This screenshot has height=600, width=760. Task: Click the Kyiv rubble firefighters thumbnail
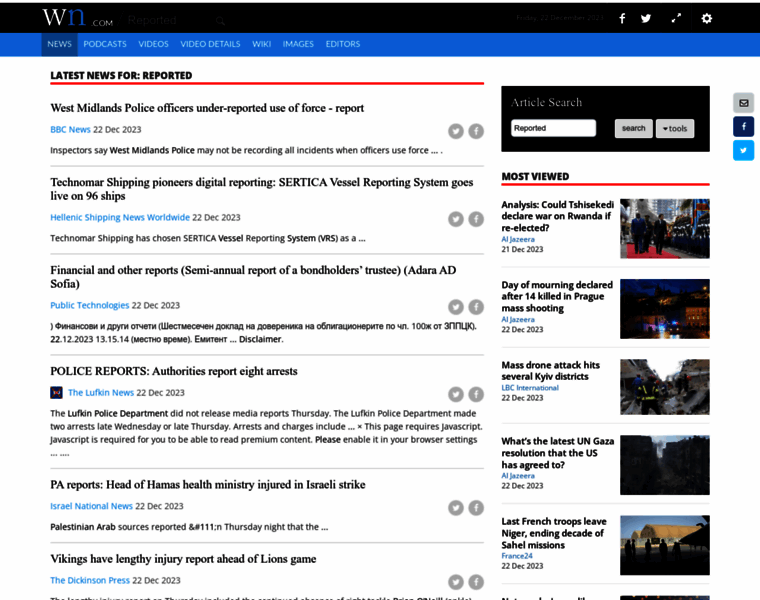click(x=665, y=387)
